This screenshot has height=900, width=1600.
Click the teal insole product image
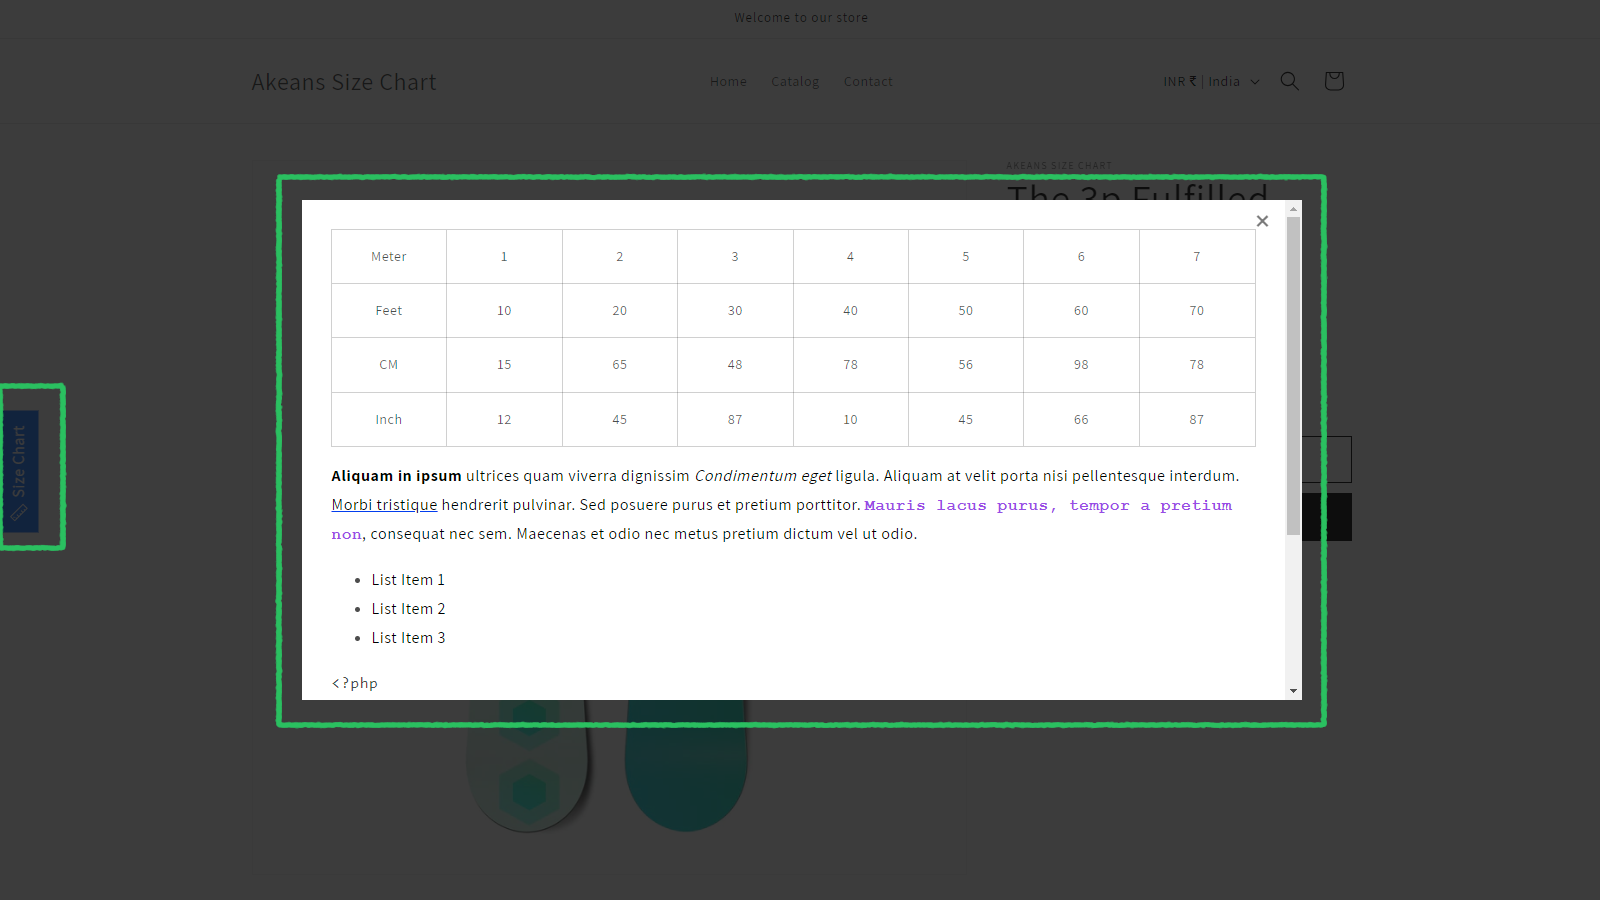coord(686,765)
